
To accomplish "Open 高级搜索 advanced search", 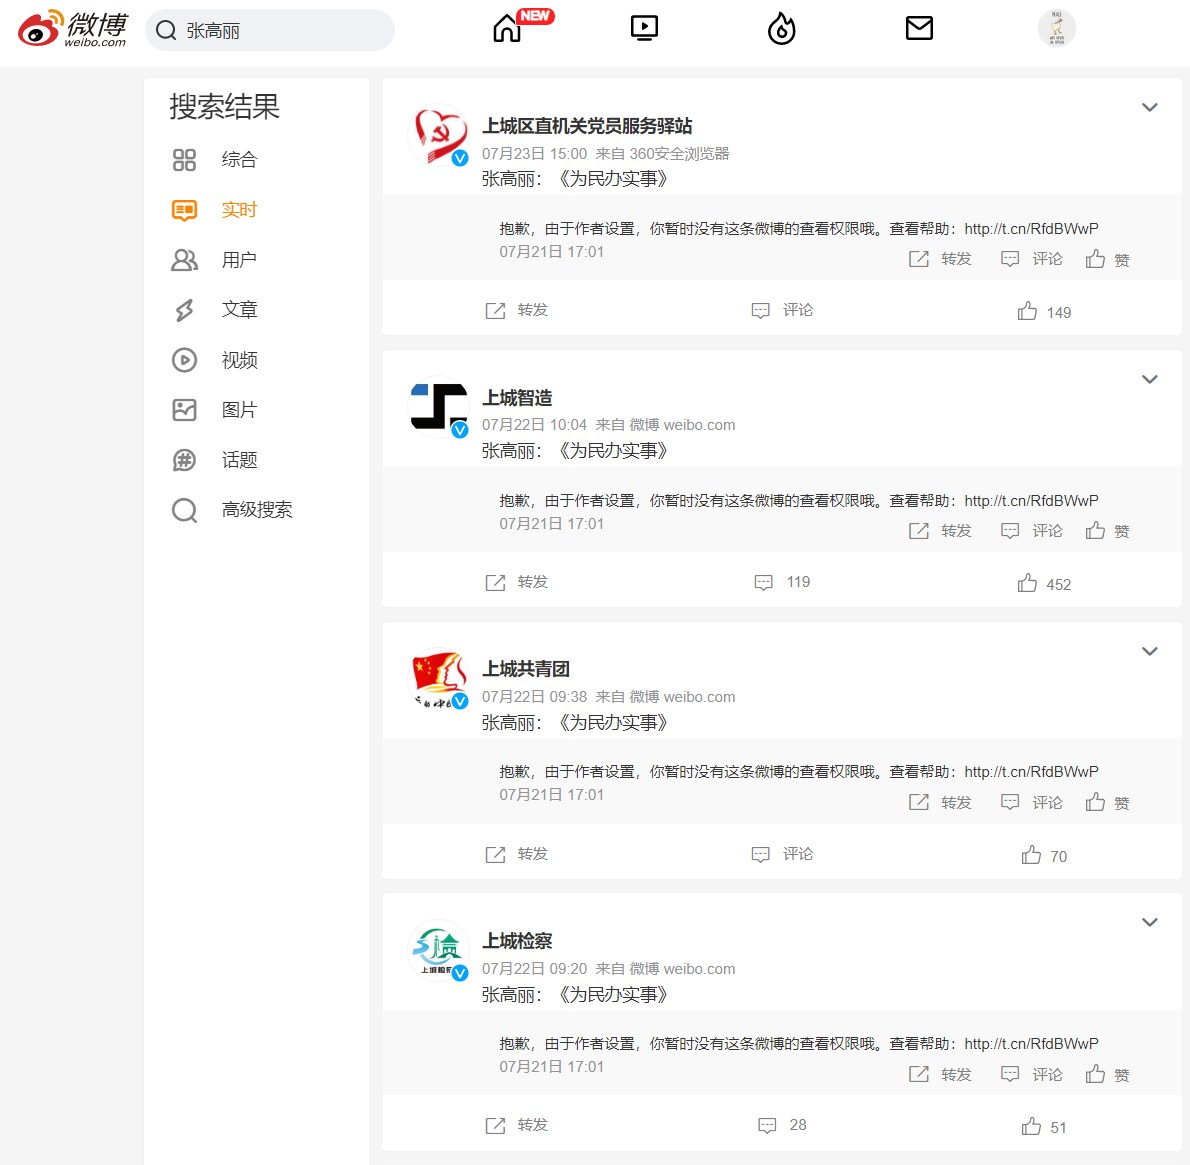I will pos(232,510).
